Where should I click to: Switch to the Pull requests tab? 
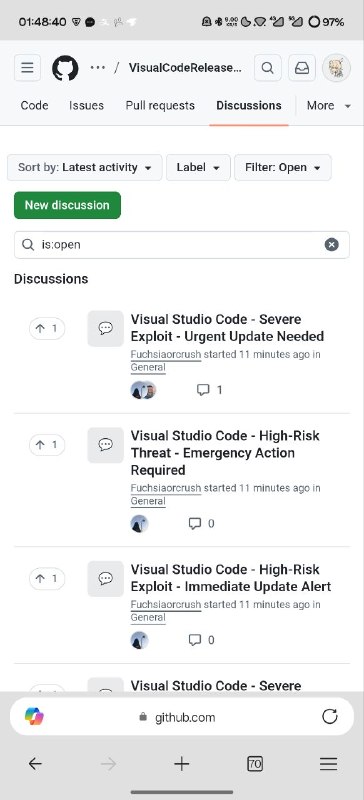pyautogui.click(x=160, y=106)
